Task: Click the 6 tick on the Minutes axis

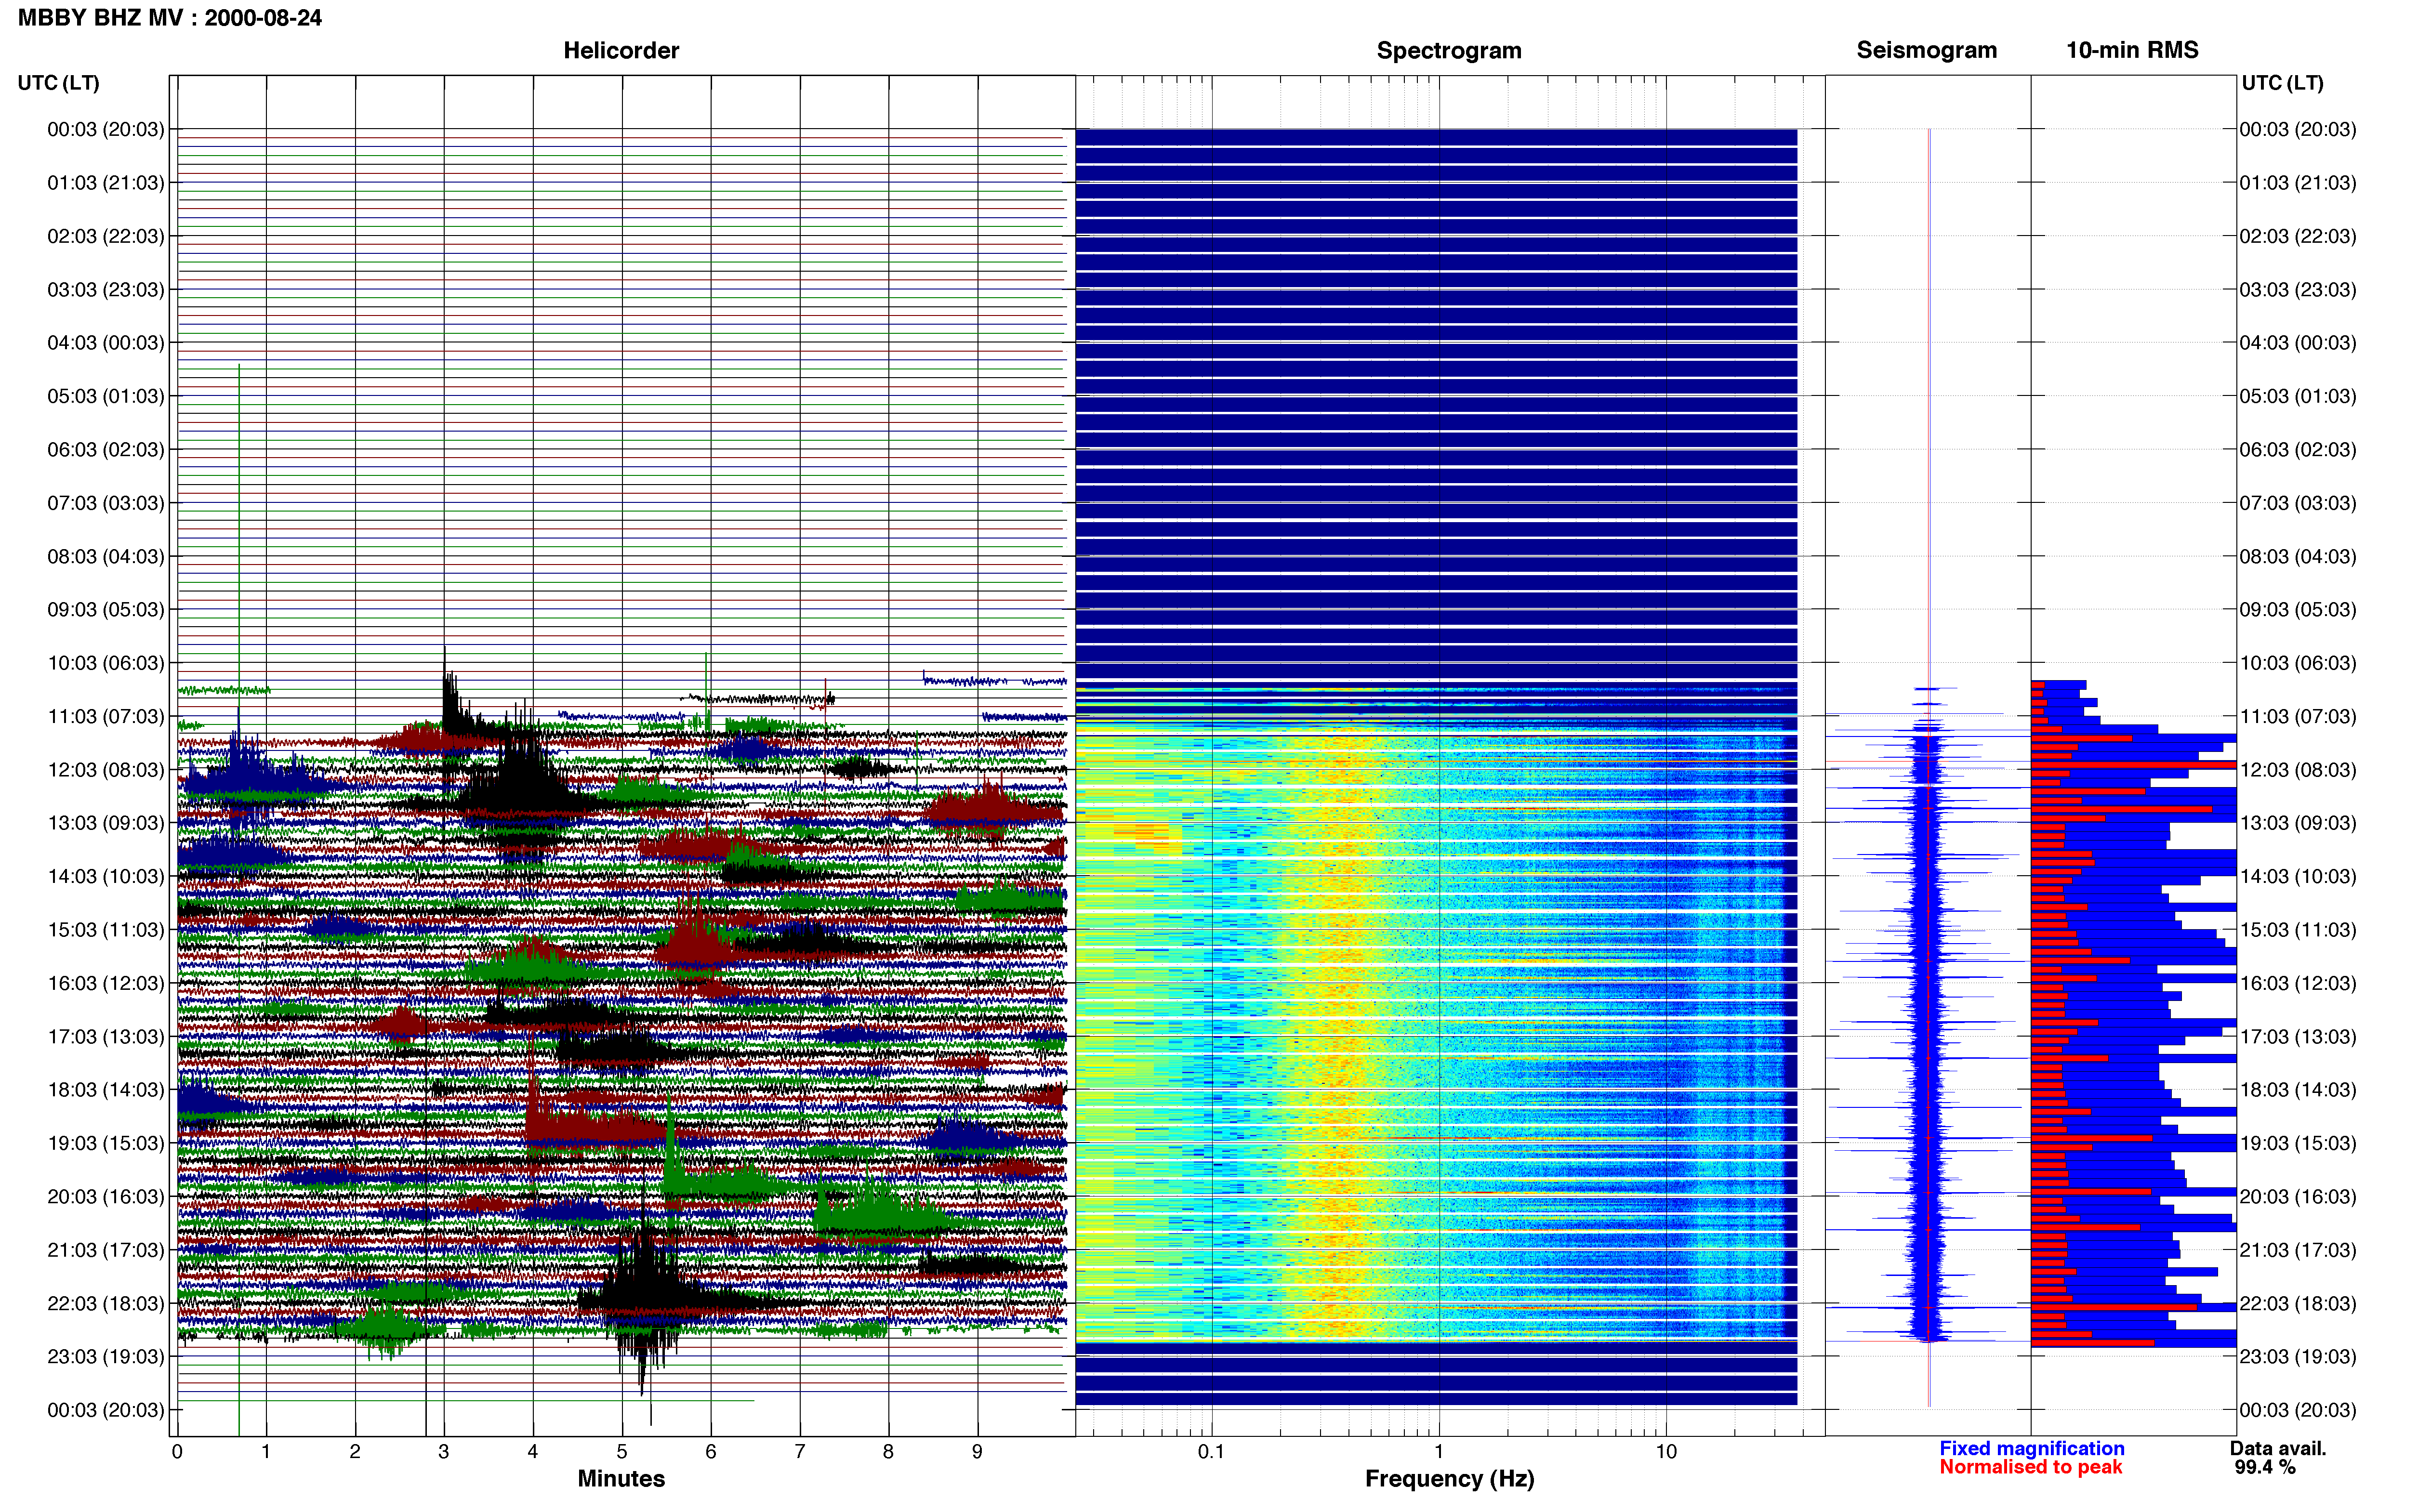Action: 711,1451
